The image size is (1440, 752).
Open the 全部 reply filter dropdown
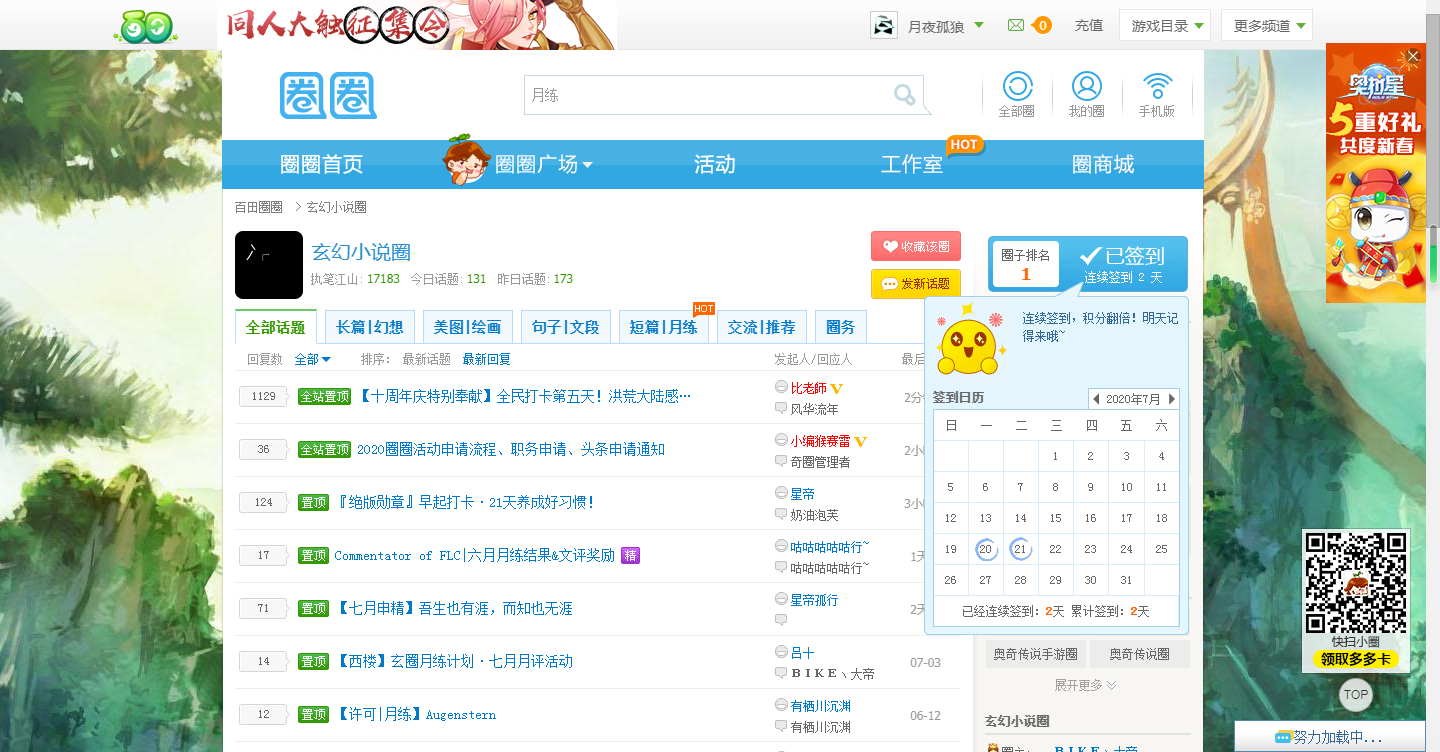point(312,359)
